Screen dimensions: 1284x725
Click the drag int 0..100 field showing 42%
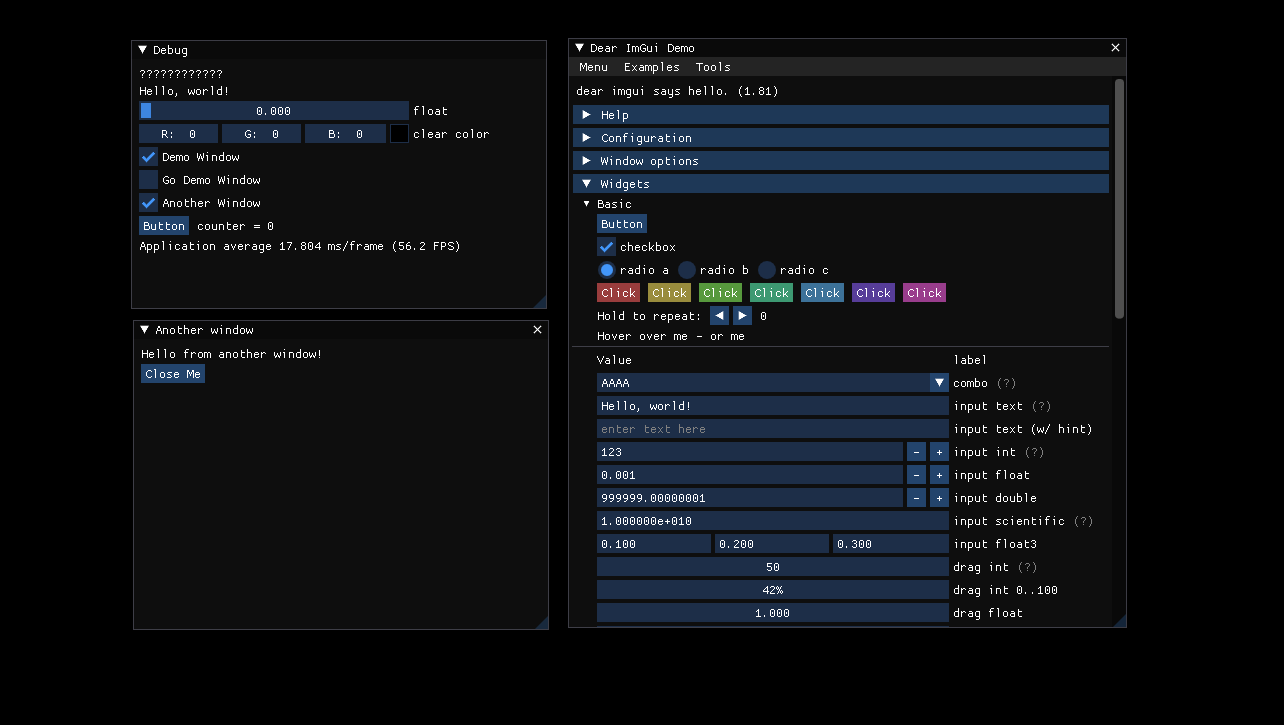(773, 590)
